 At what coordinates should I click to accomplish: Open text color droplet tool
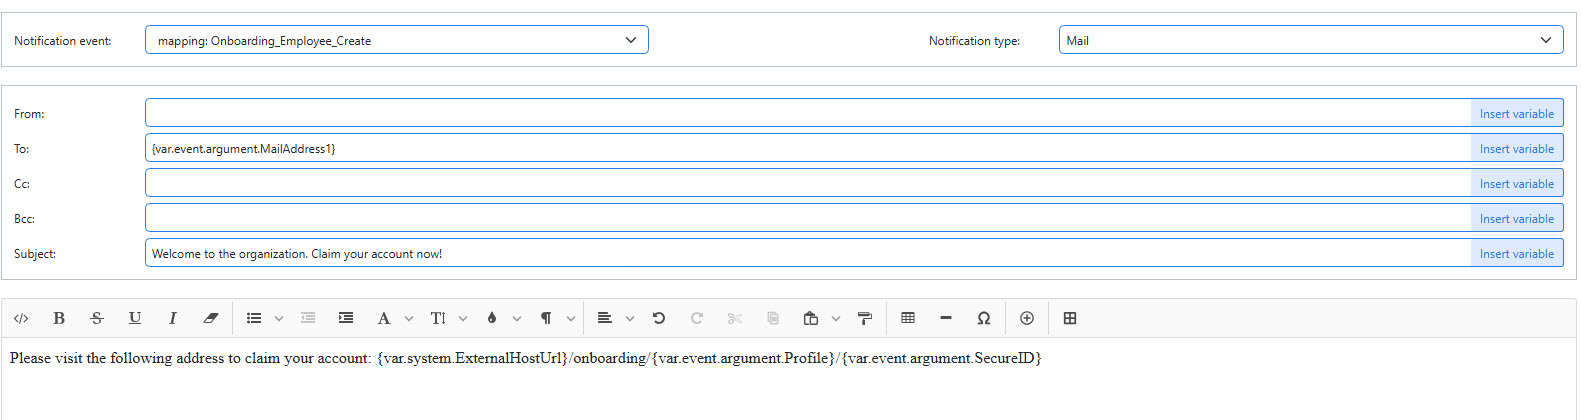click(x=492, y=318)
